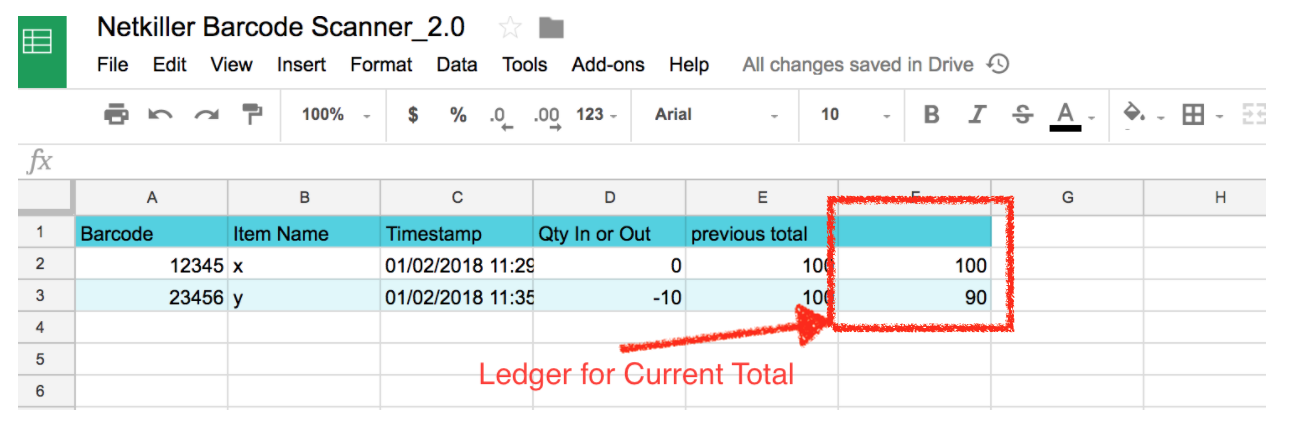Decrease decimal places
Viewport: 1298px width, 428px height.
tap(500, 116)
